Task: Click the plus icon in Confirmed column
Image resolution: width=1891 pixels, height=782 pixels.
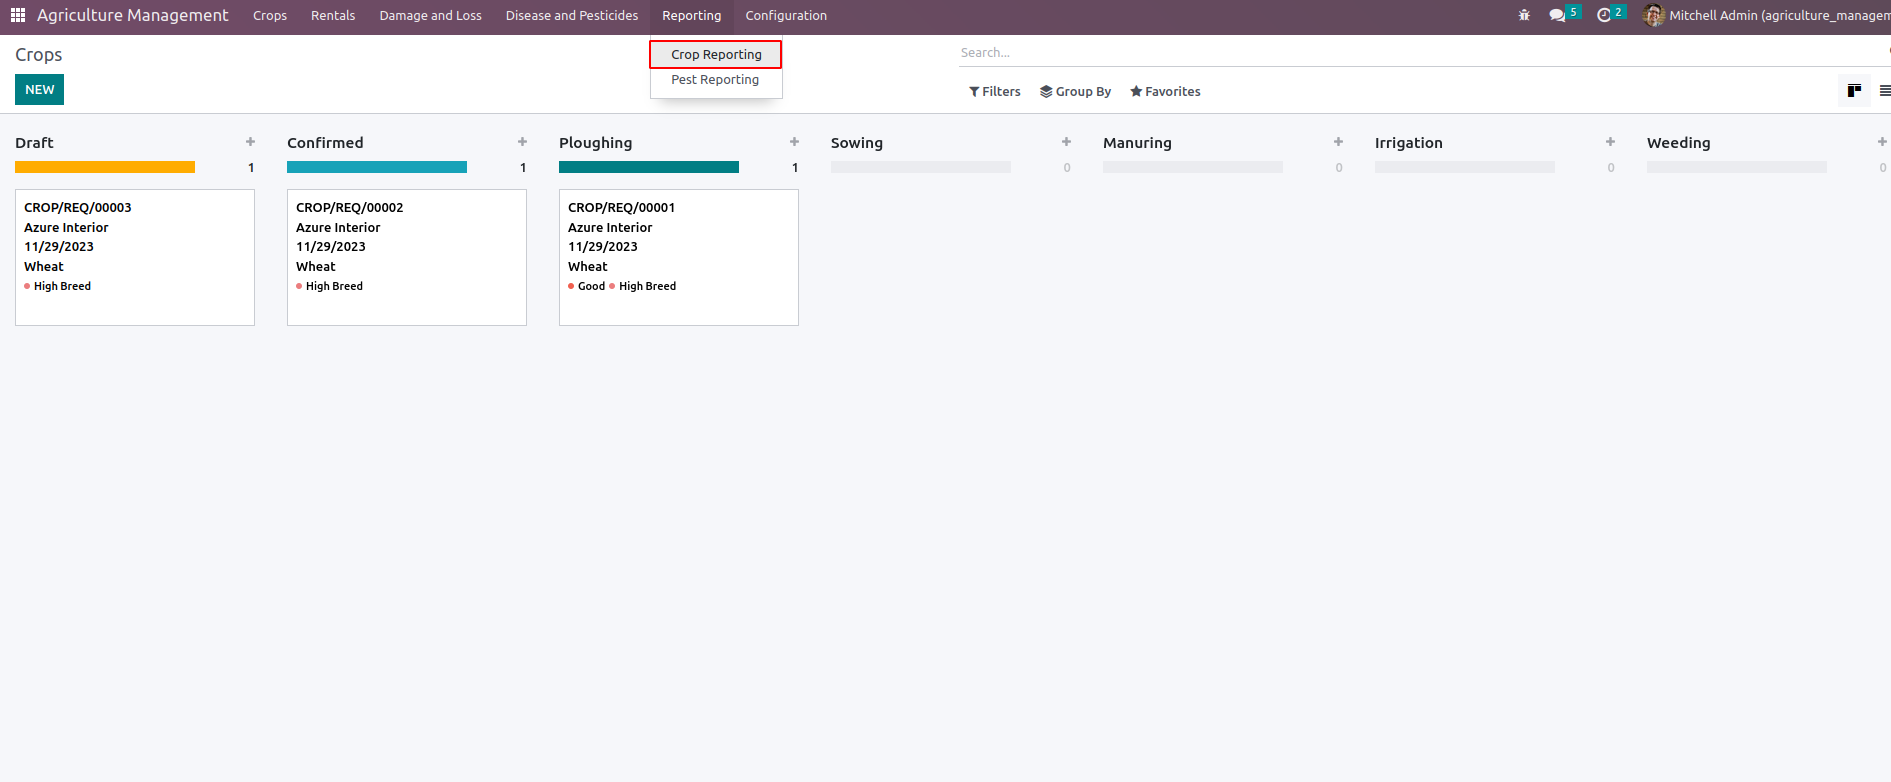Action: [x=522, y=142]
